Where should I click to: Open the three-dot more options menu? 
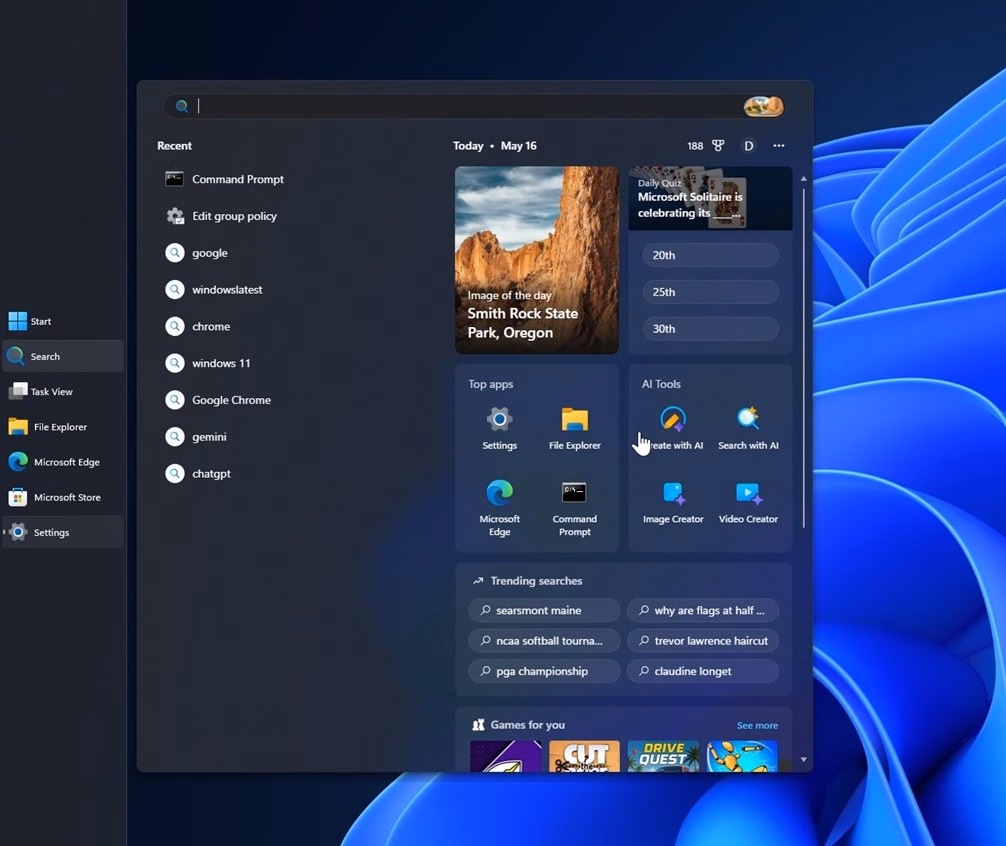tap(778, 146)
